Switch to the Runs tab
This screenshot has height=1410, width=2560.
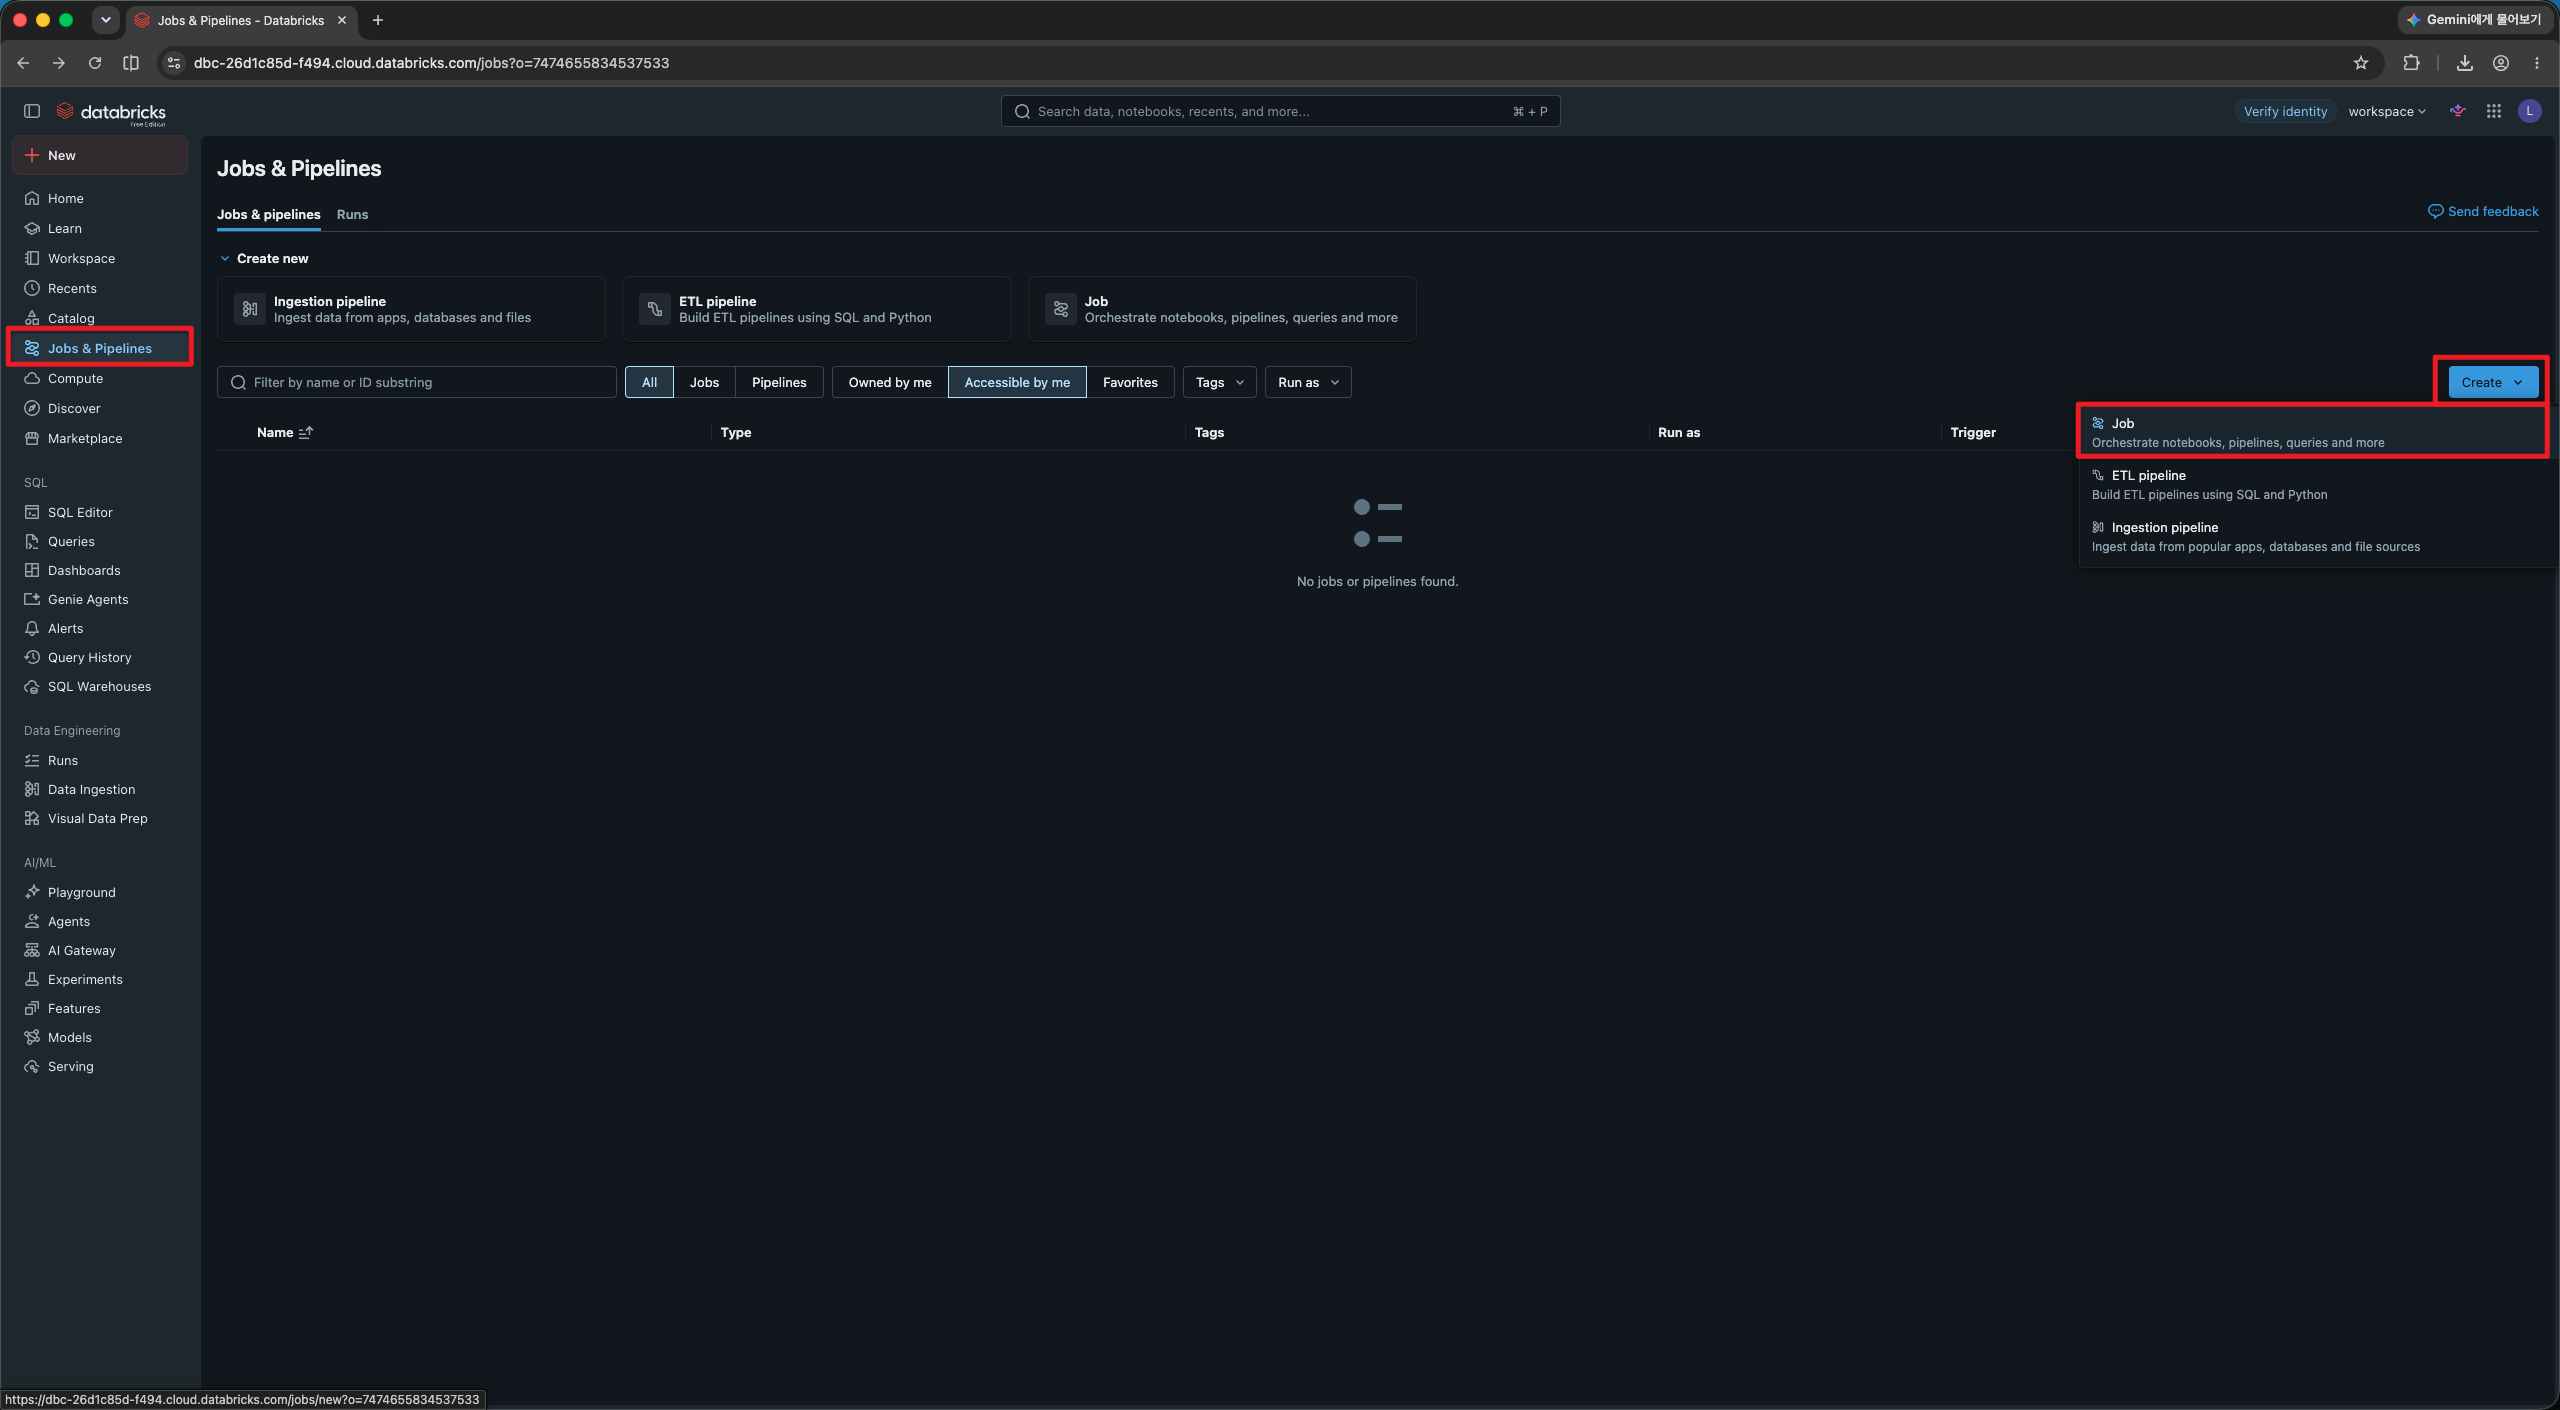coord(352,214)
